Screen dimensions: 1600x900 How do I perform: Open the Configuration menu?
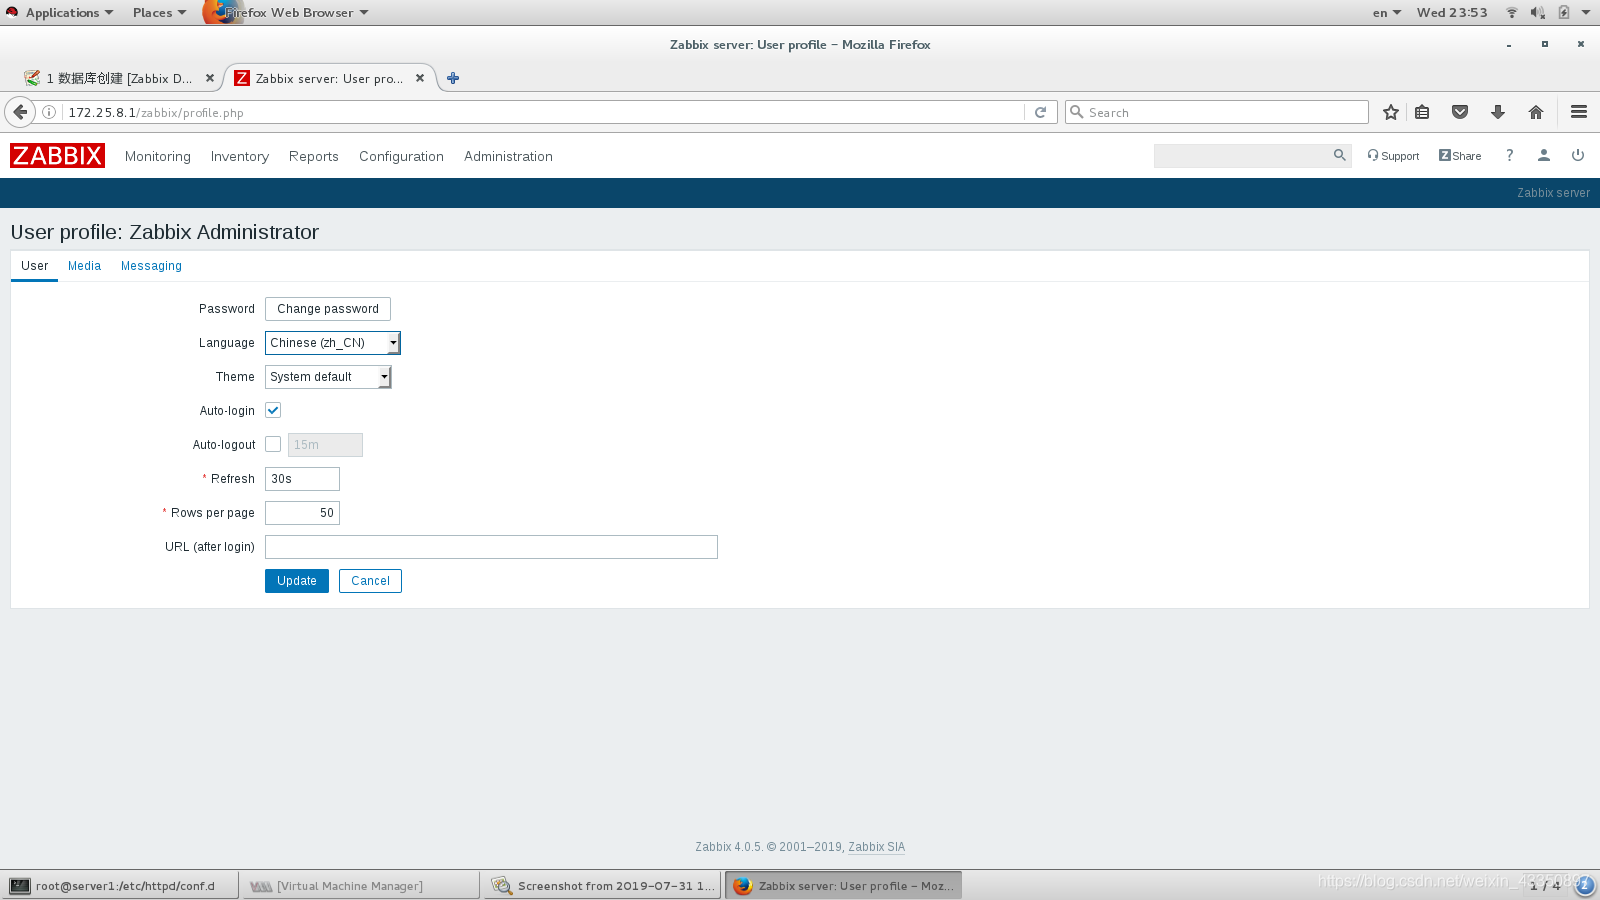point(401,156)
